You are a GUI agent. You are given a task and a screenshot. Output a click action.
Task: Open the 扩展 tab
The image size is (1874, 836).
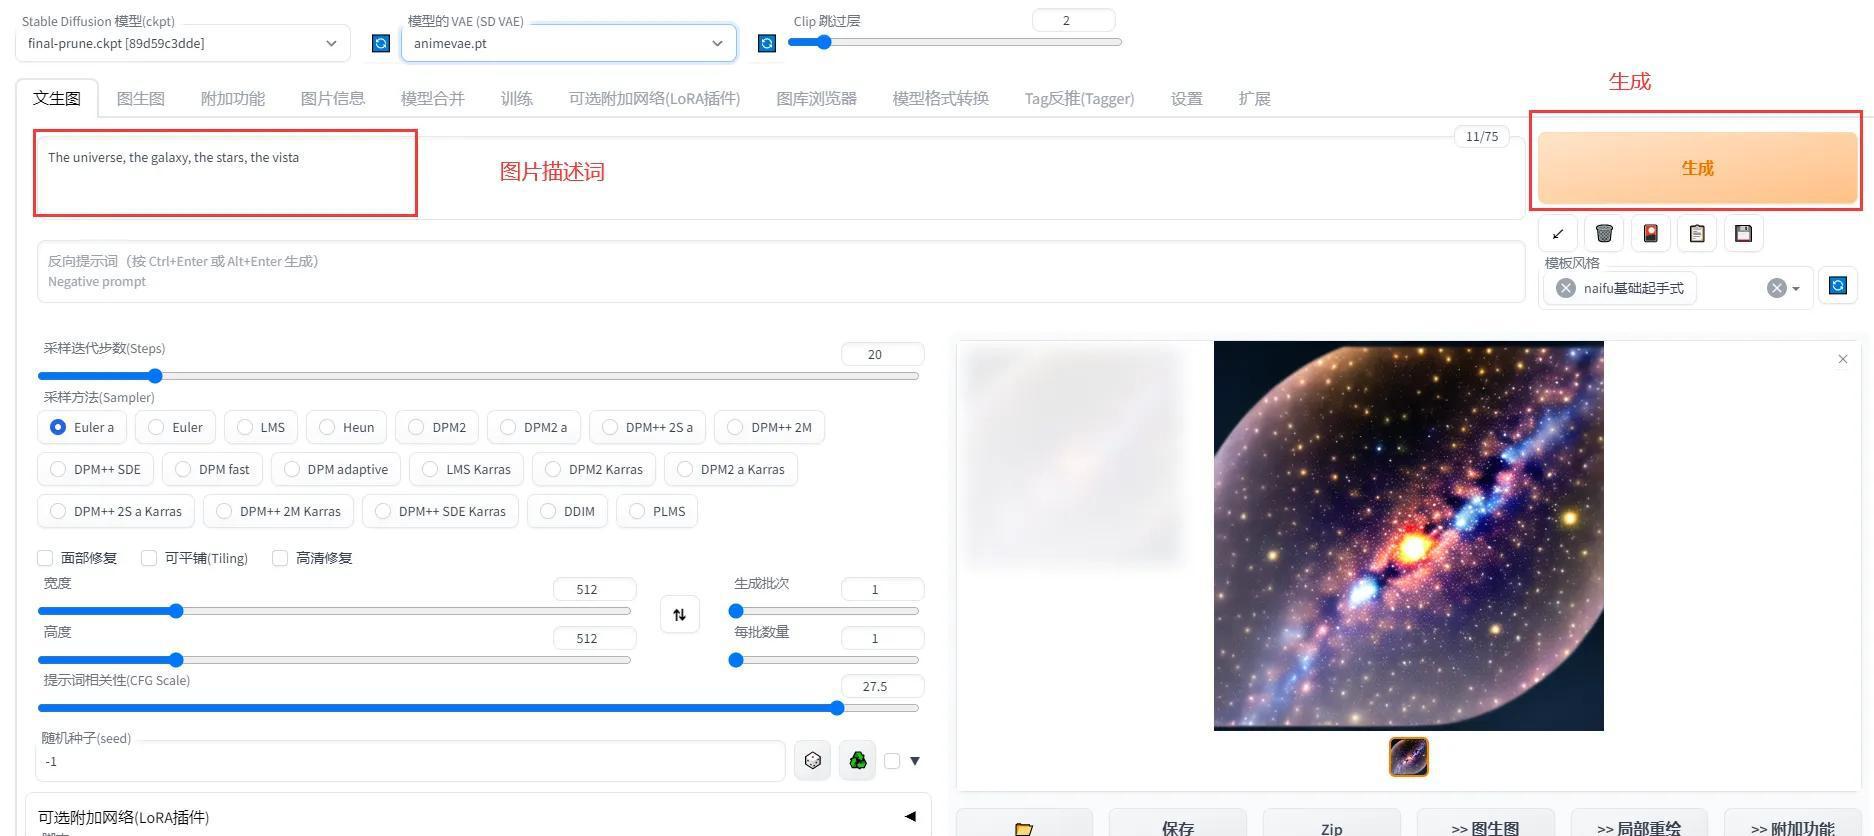click(1254, 98)
